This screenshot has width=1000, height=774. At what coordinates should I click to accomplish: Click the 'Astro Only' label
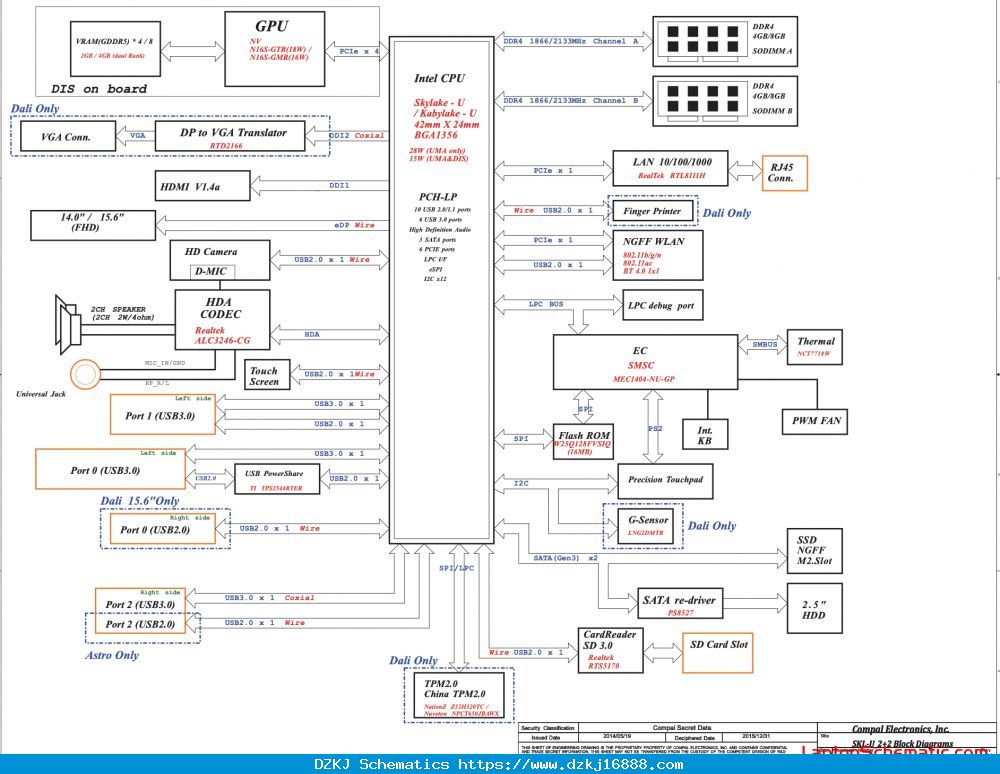pyautogui.click(x=112, y=655)
